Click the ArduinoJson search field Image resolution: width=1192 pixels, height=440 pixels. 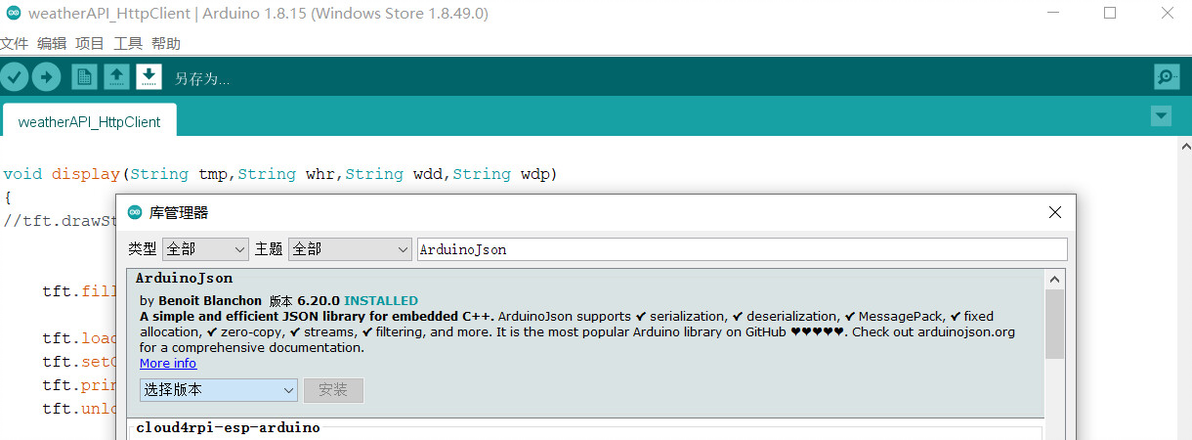[x=741, y=249]
